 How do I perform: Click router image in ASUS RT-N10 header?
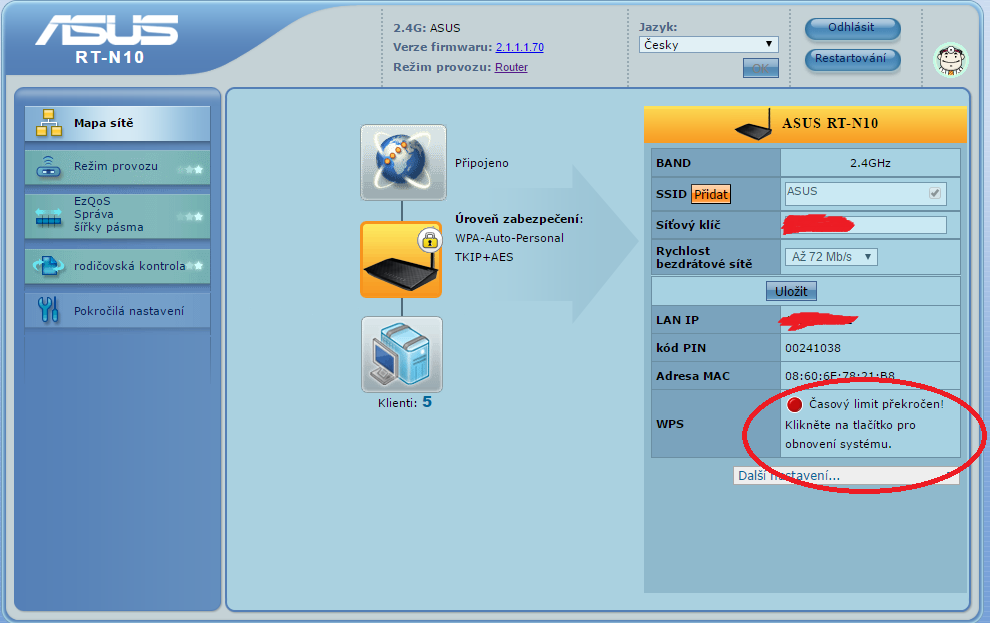(754, 125)
